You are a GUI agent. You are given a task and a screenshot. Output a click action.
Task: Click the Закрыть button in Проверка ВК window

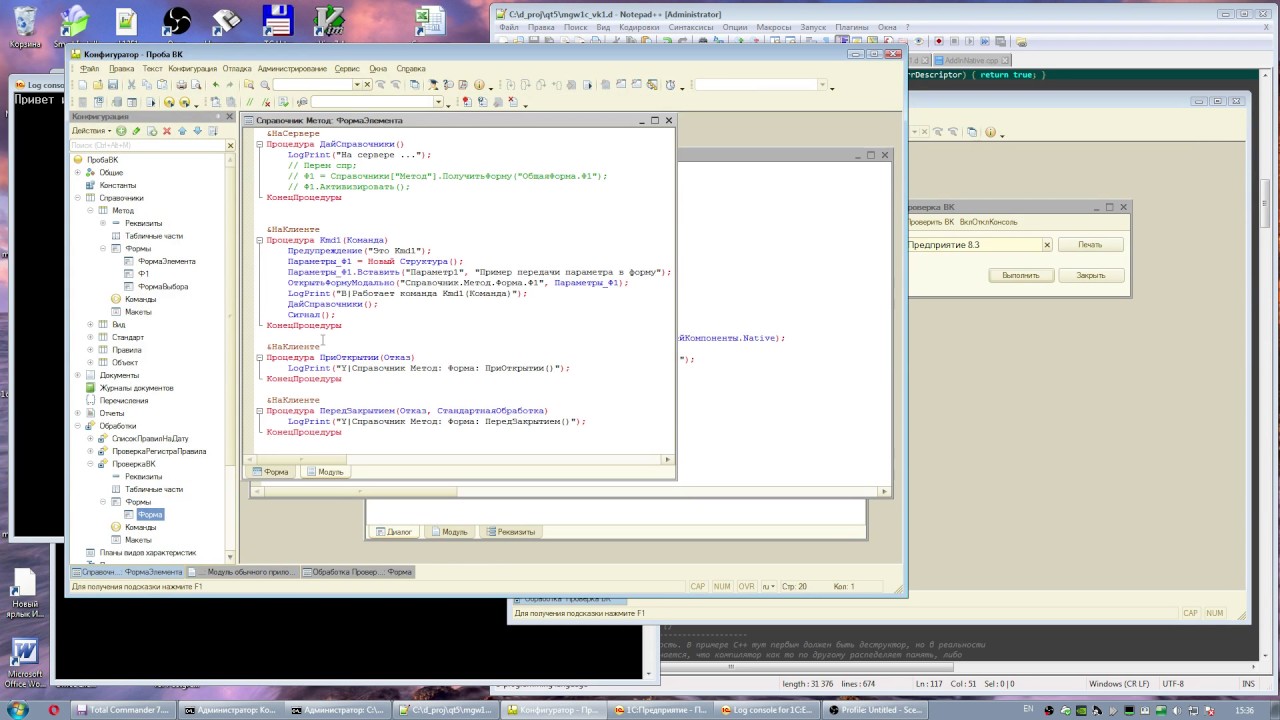pos(1090,275)
